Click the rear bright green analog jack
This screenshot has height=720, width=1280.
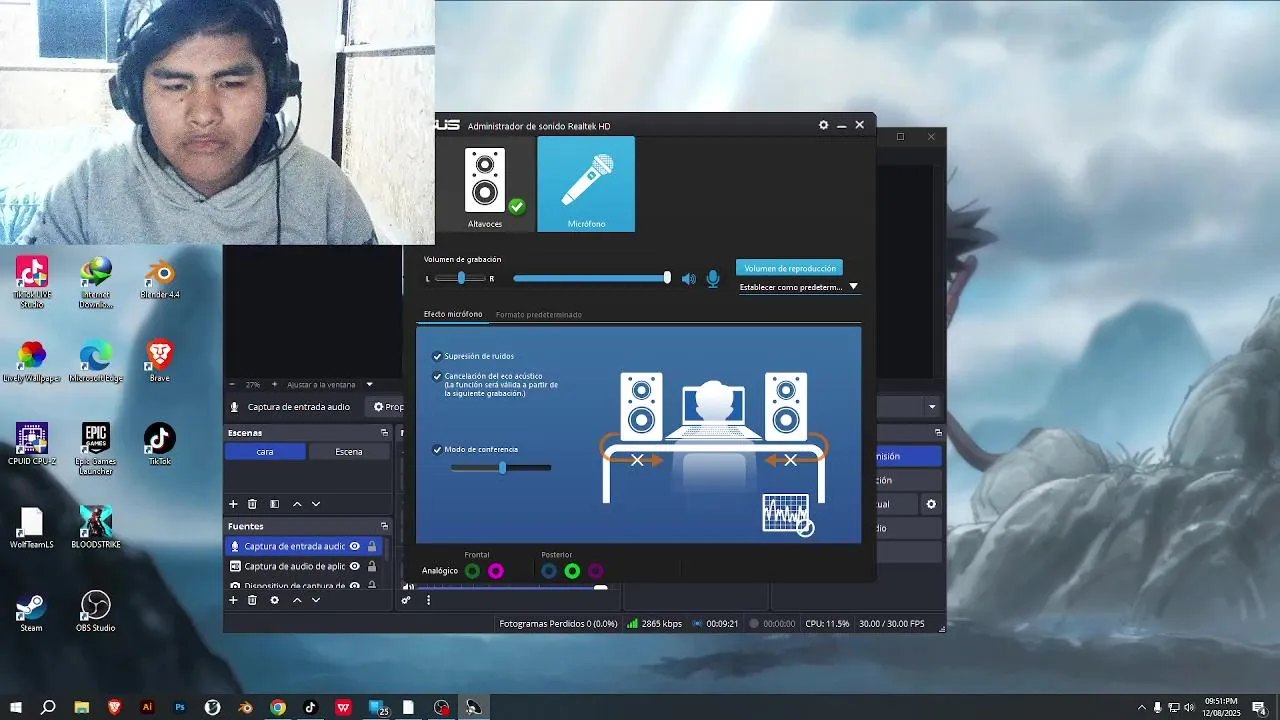pyautogui.click(x=572, y=571)
